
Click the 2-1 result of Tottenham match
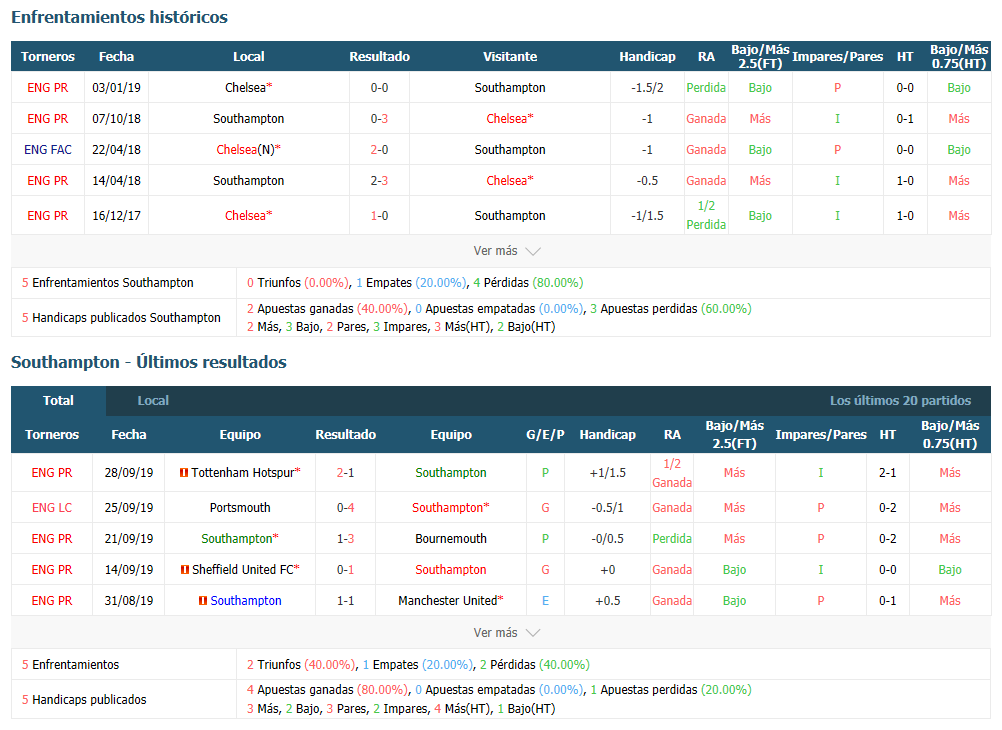pos(346,473)
